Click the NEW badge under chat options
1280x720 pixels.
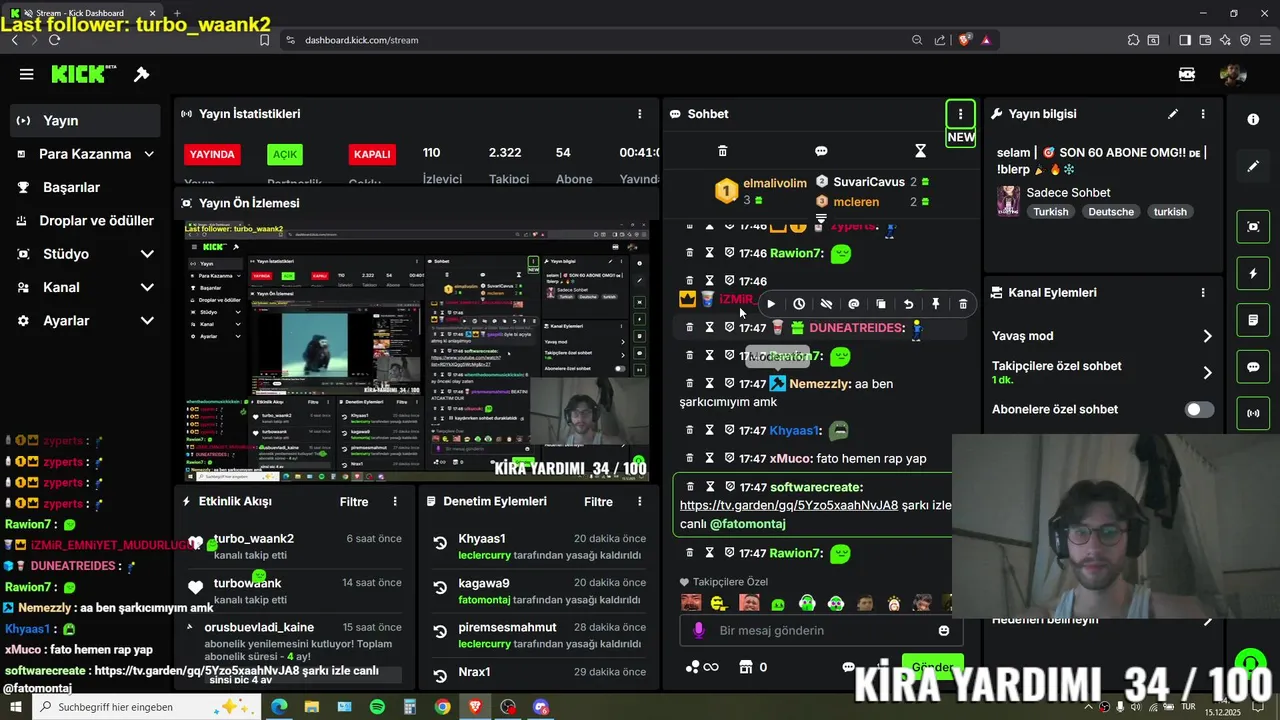(961, 137)
